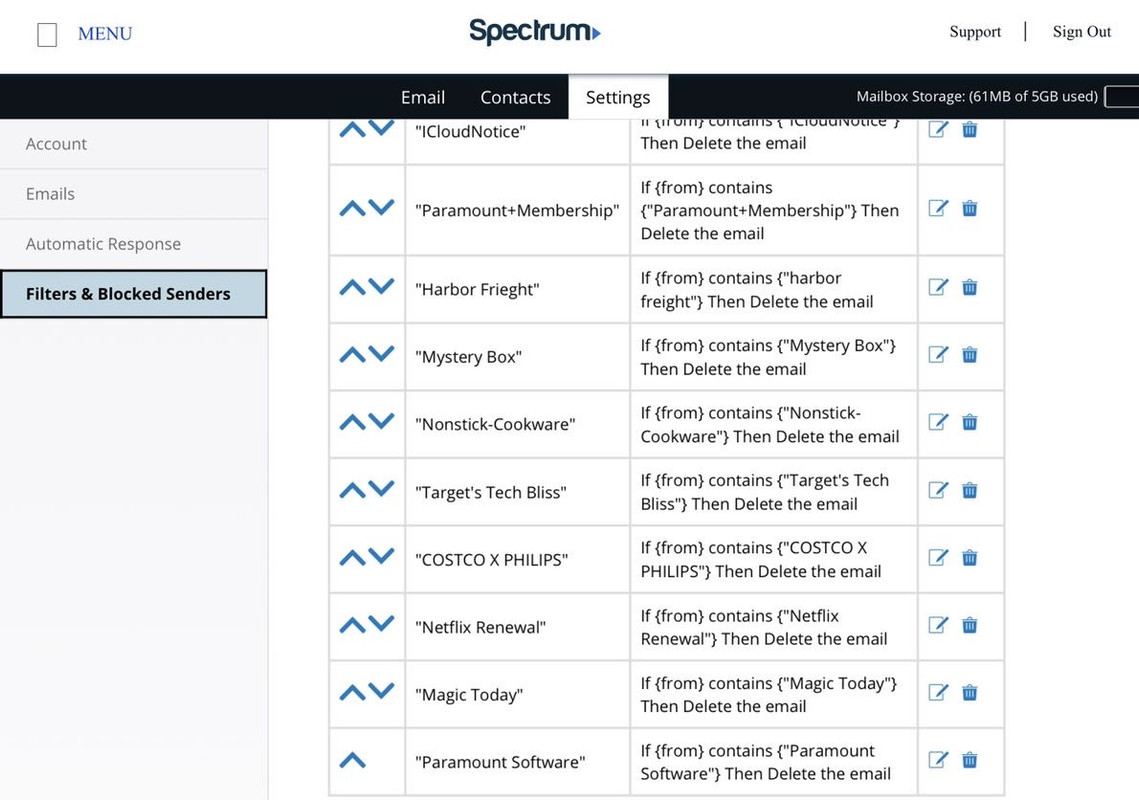Go to Spectrum home via logo
The width and height of the screenshot is (1139, 800).
[535, 32]
